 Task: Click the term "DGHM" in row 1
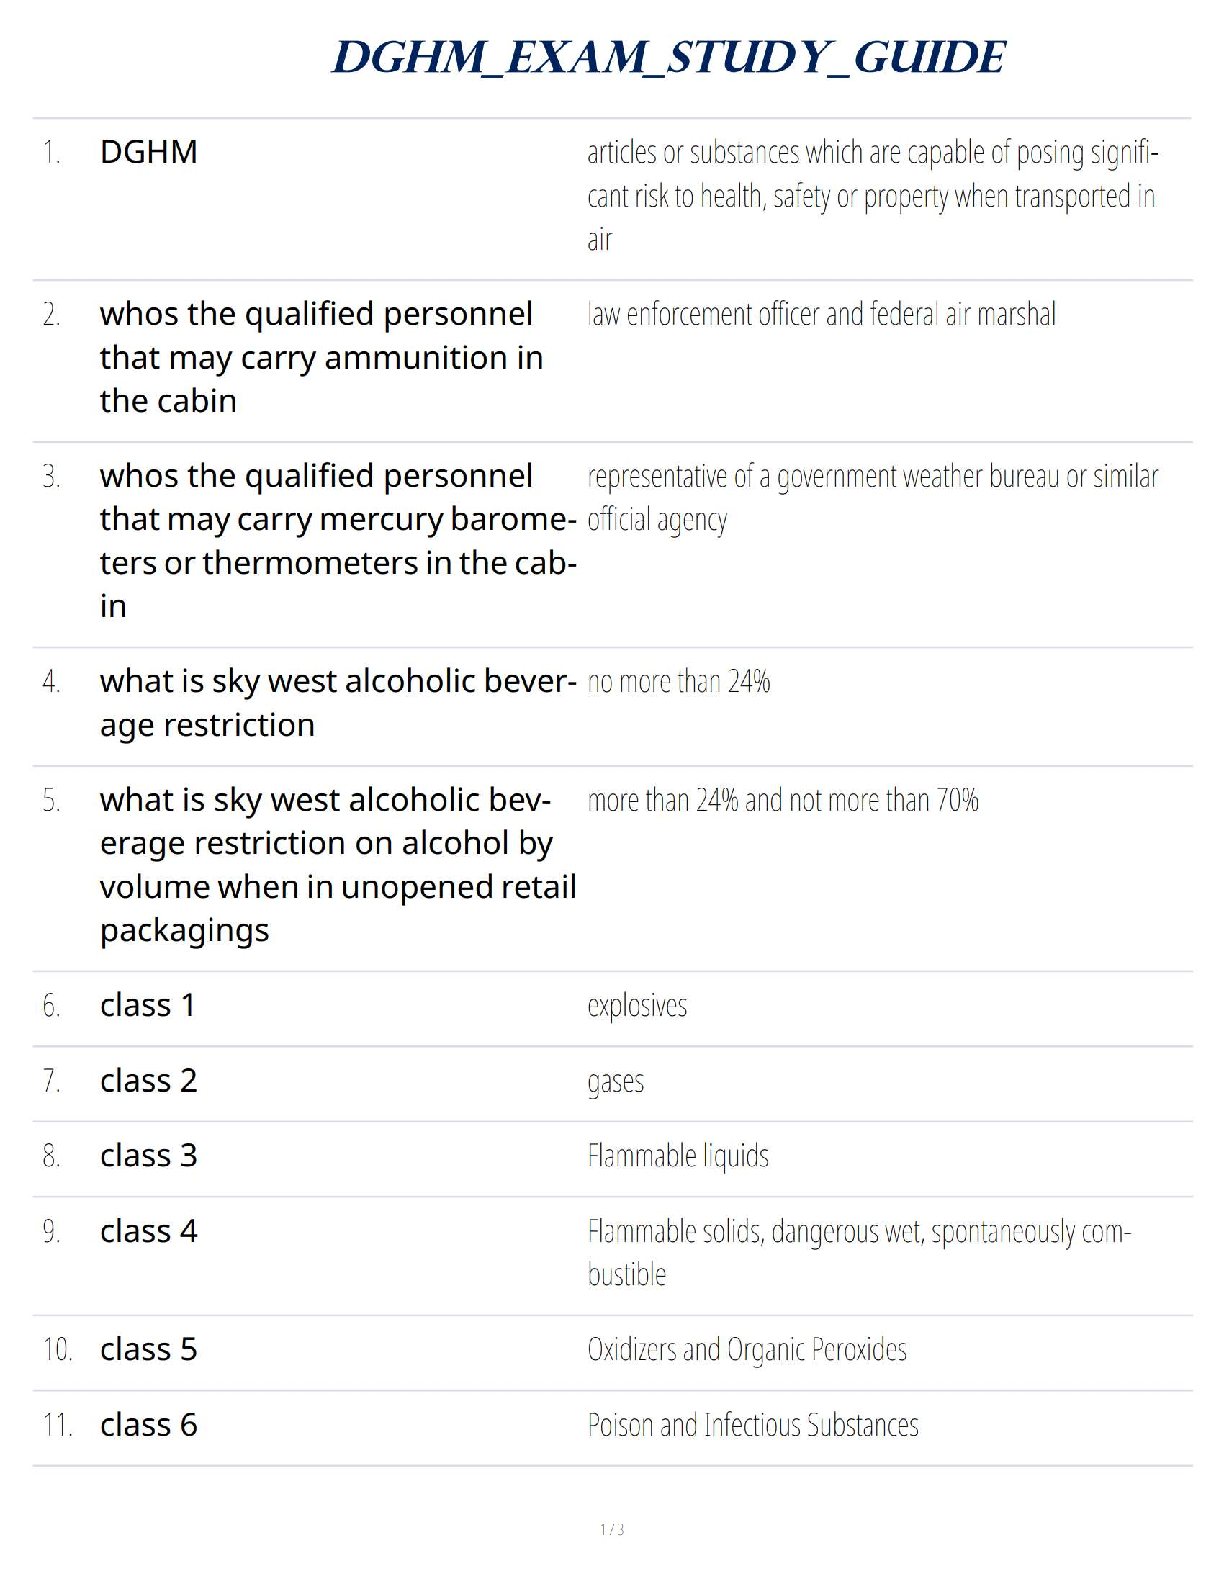[x=148, y=152]
